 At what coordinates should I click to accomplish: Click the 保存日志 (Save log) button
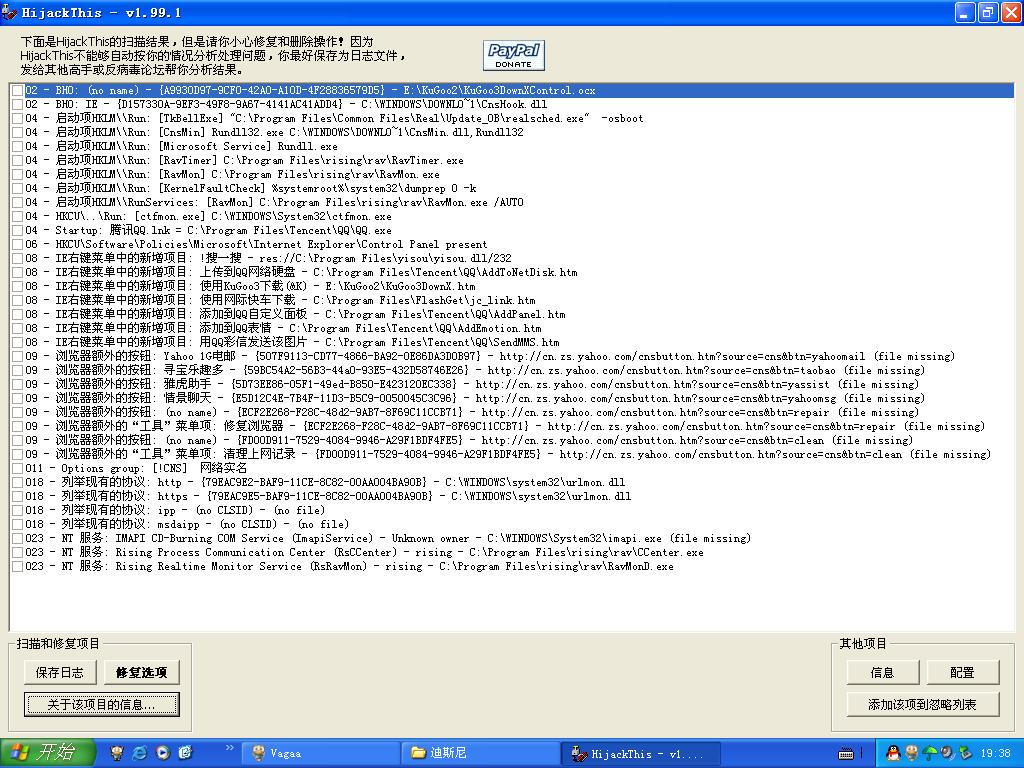tap(59, 672)
